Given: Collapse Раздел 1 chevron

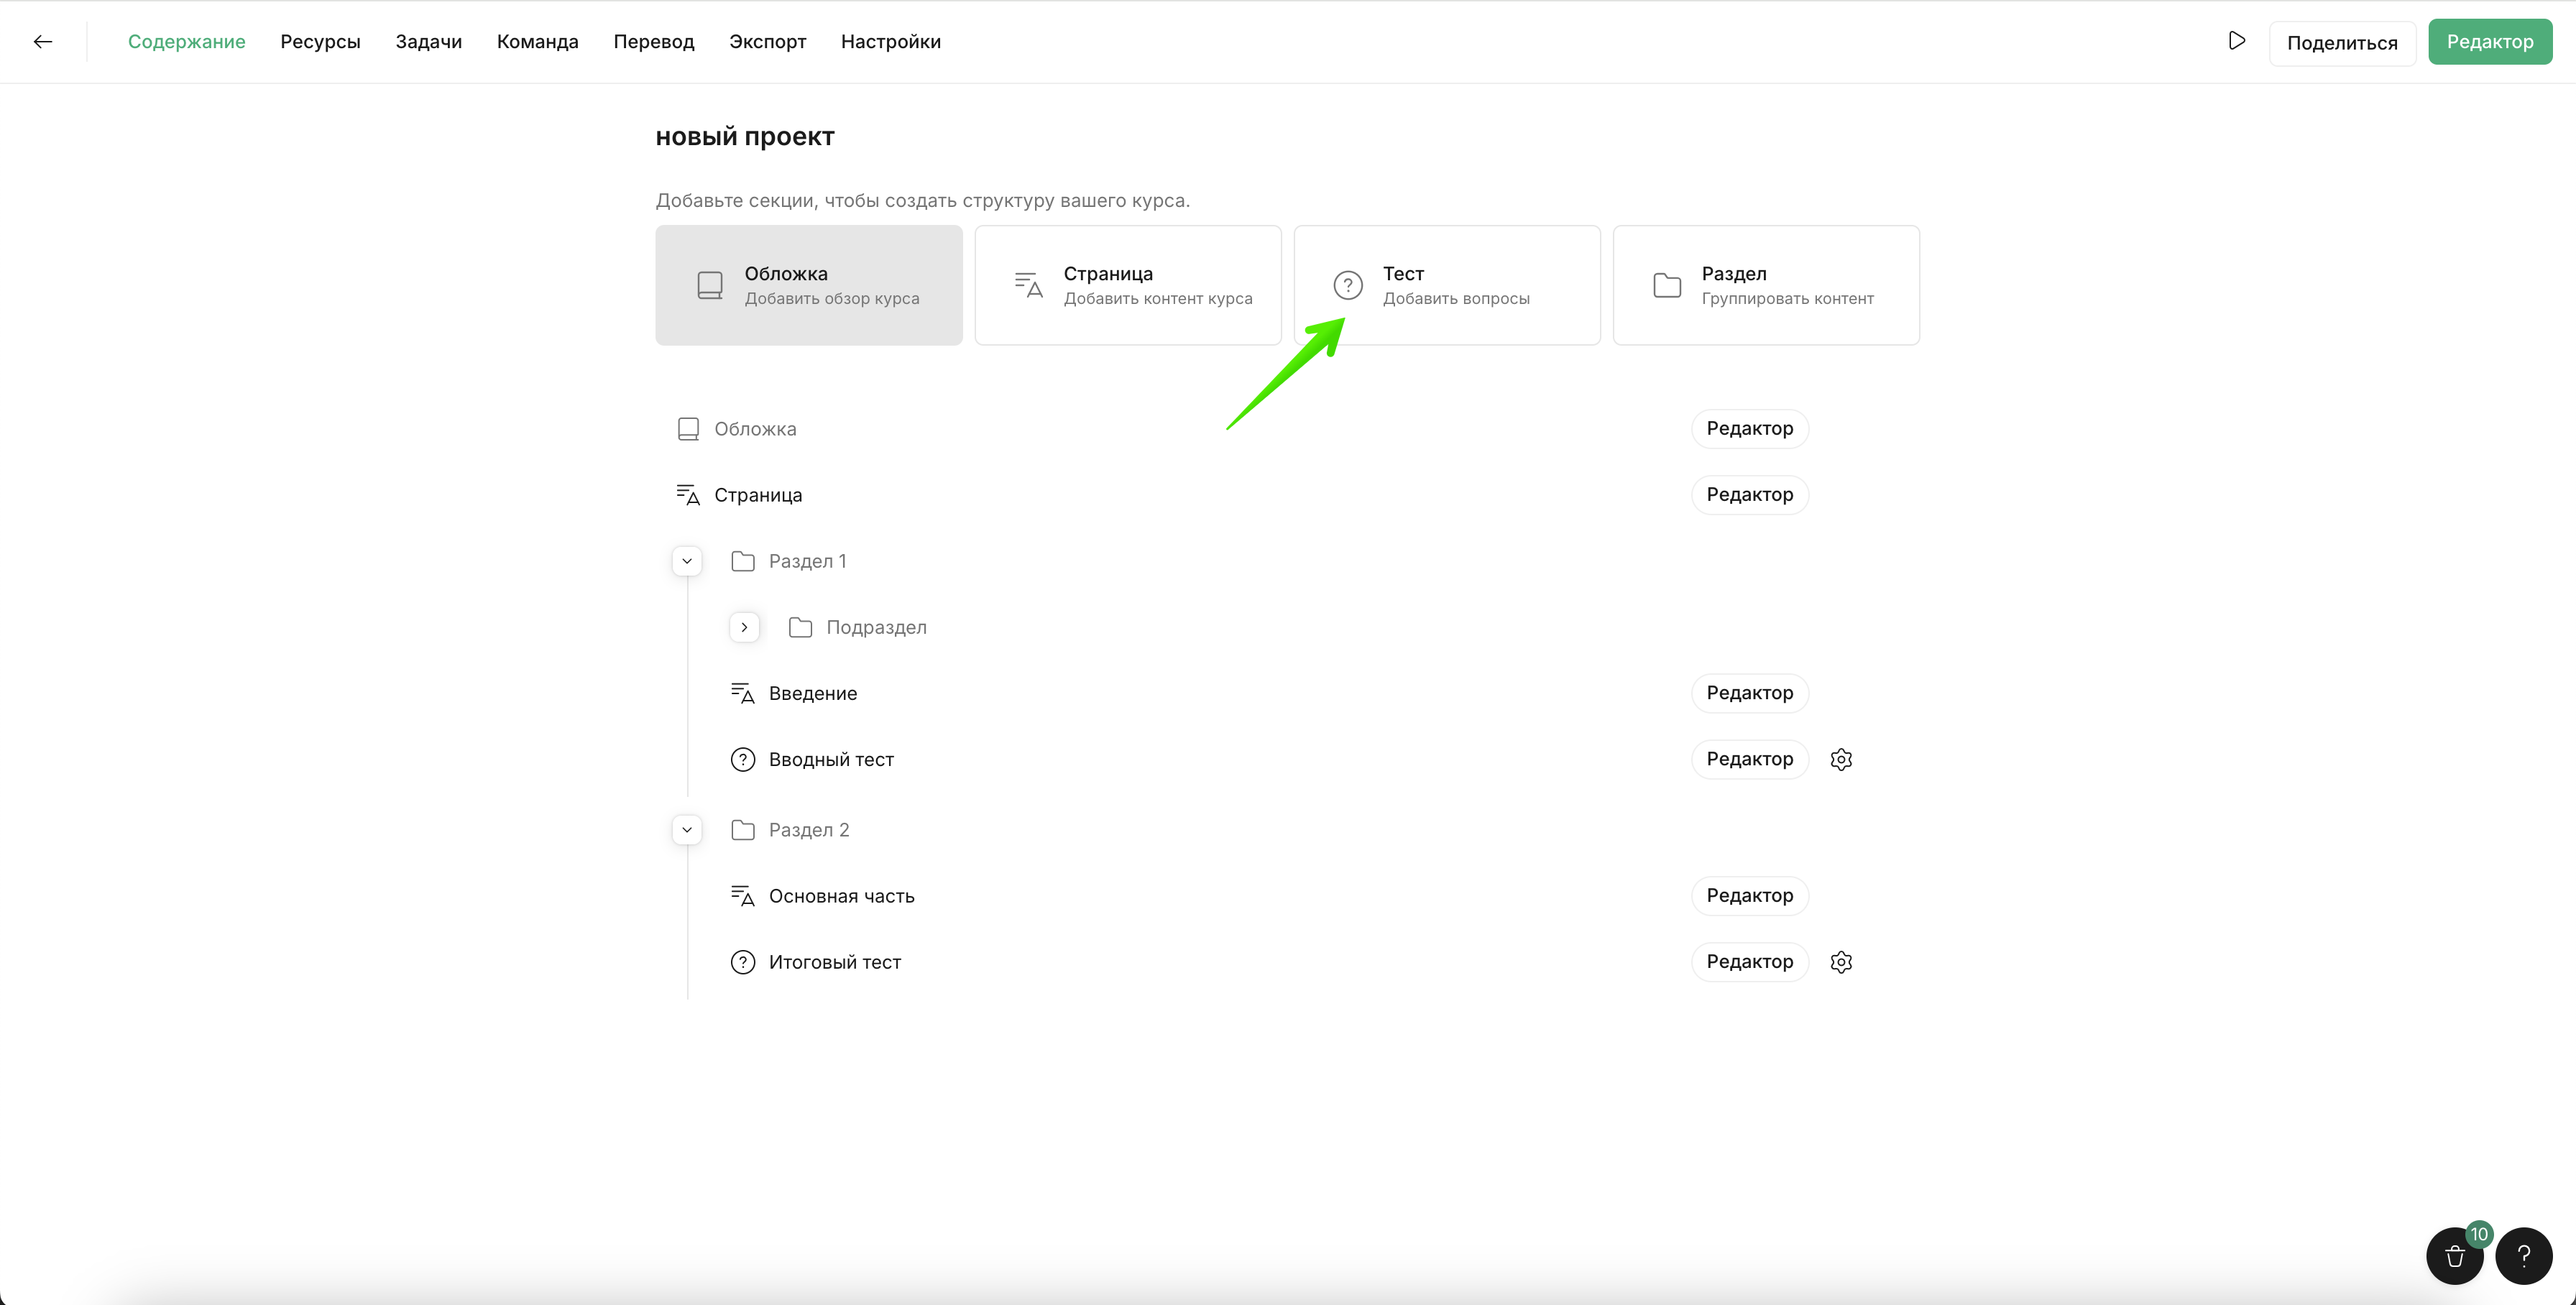Looking at the screenshot, I should 687,561.
